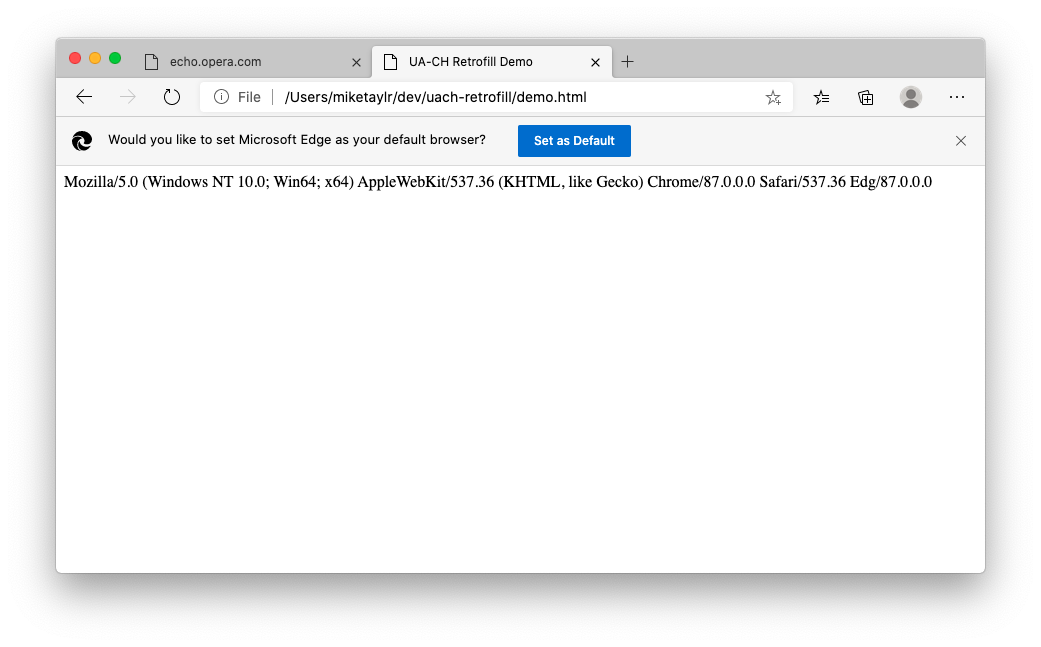
Task: Switch to the echo.opera.com tab
Action: point(240,61)
